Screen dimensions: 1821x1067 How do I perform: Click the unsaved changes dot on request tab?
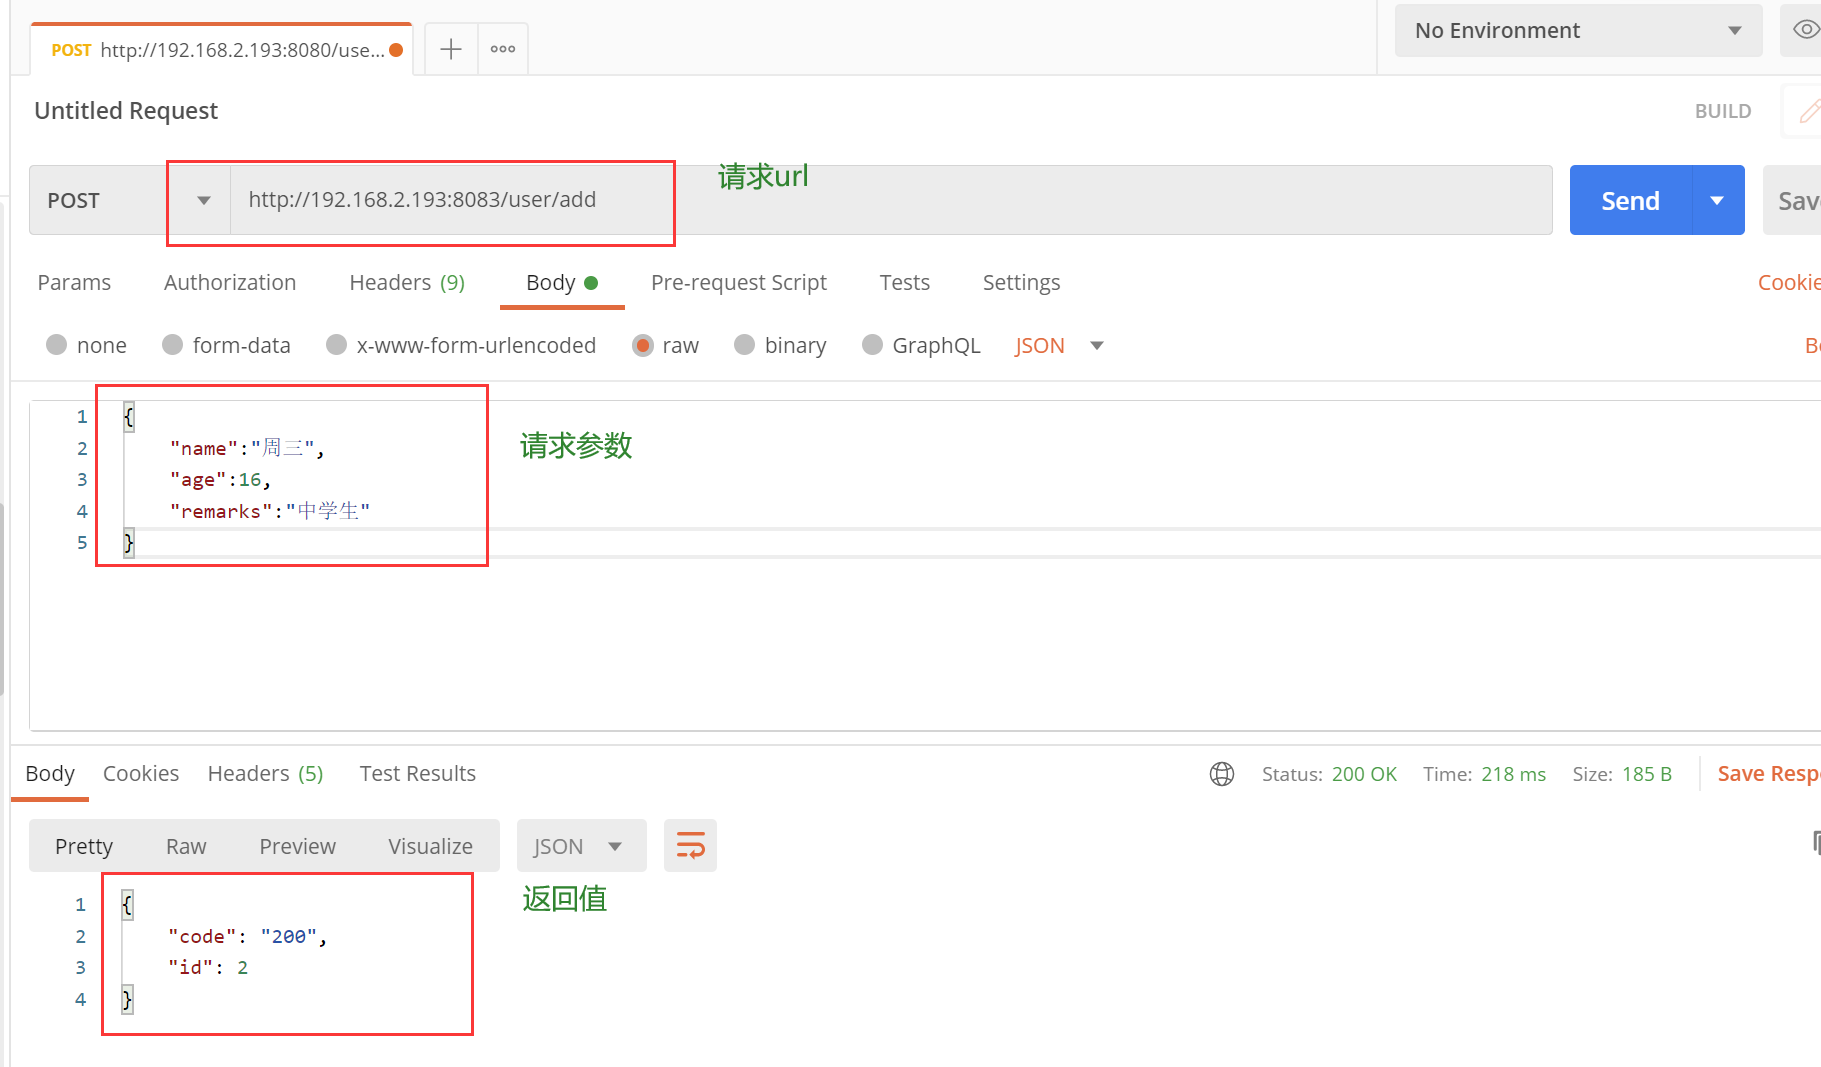tap(396, 50)
